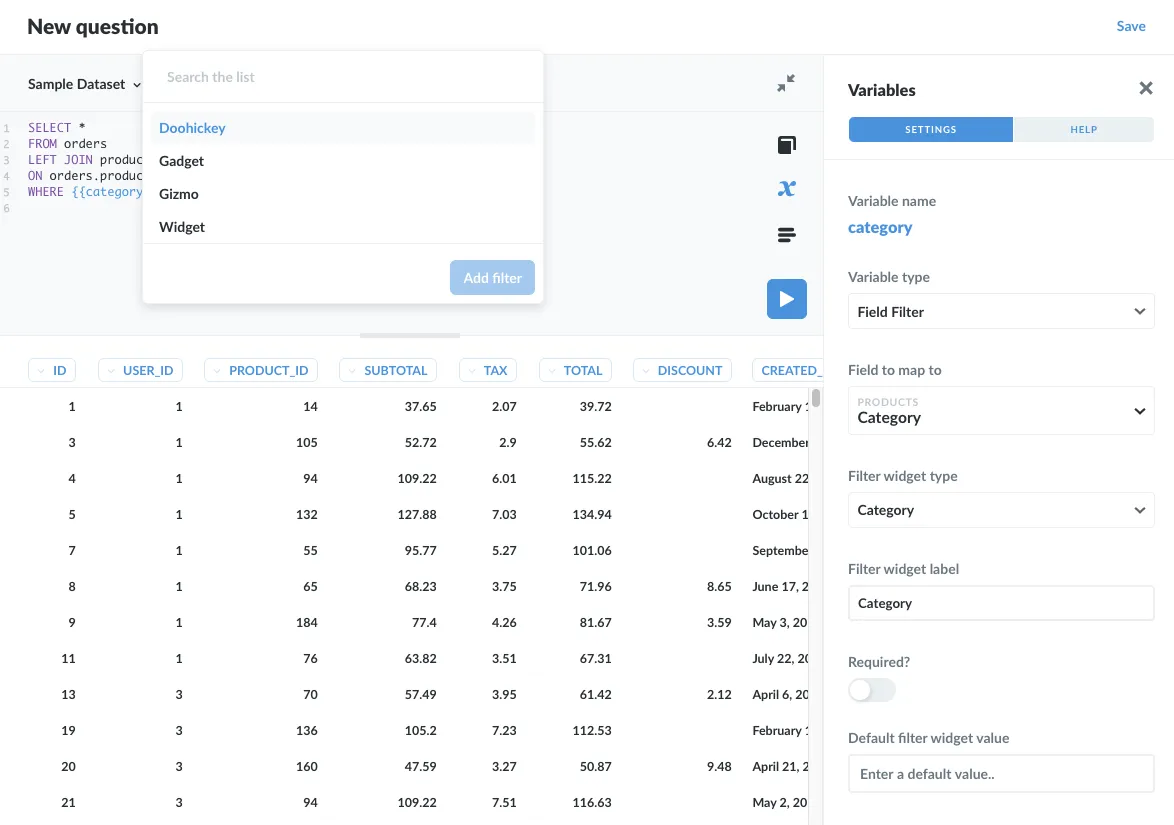Select Gadget from the category list
The image size is (1174, 825).
pos(343,161)
